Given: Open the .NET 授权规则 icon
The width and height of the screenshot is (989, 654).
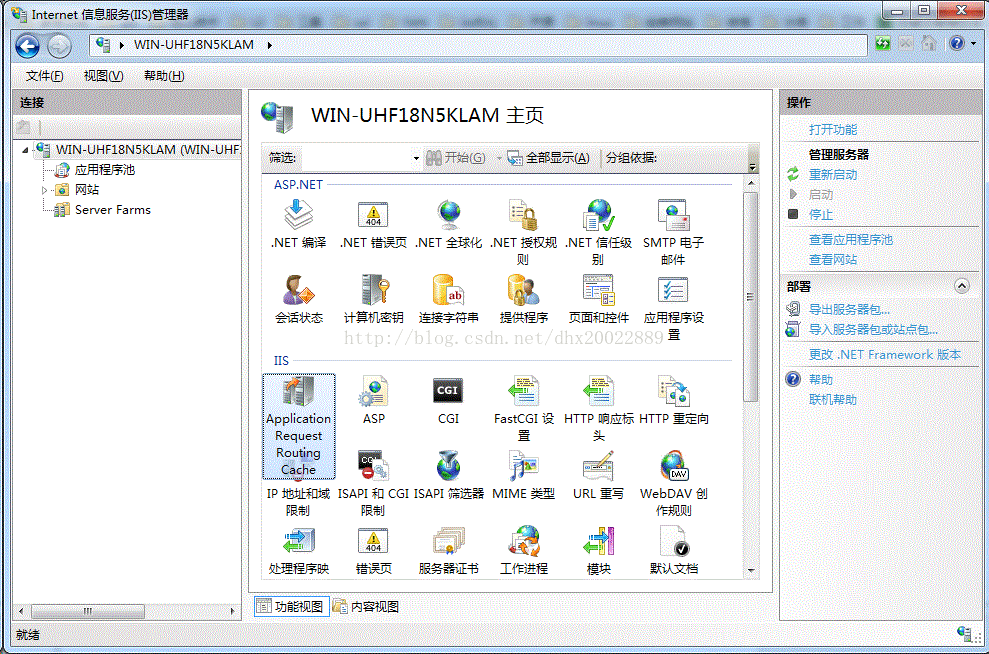Looking at the screenshot, I should pos(524,215).
